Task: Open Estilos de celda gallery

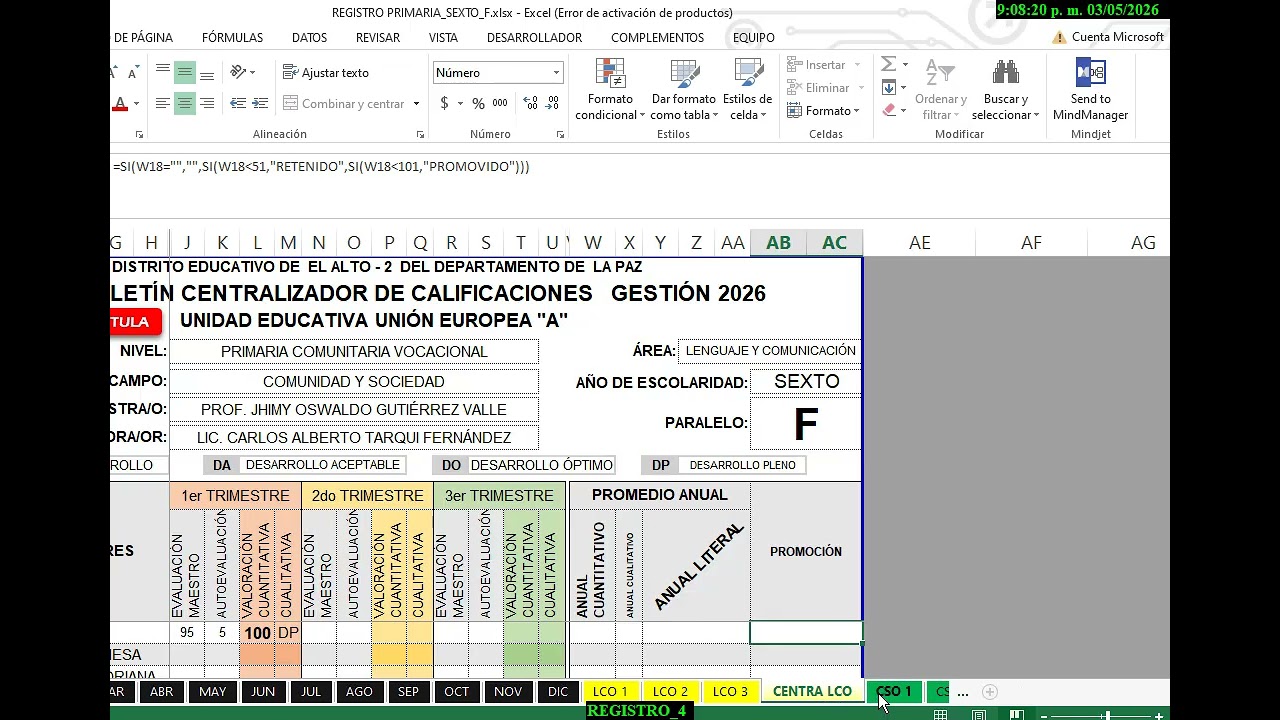Action: [x=747, y=89]
